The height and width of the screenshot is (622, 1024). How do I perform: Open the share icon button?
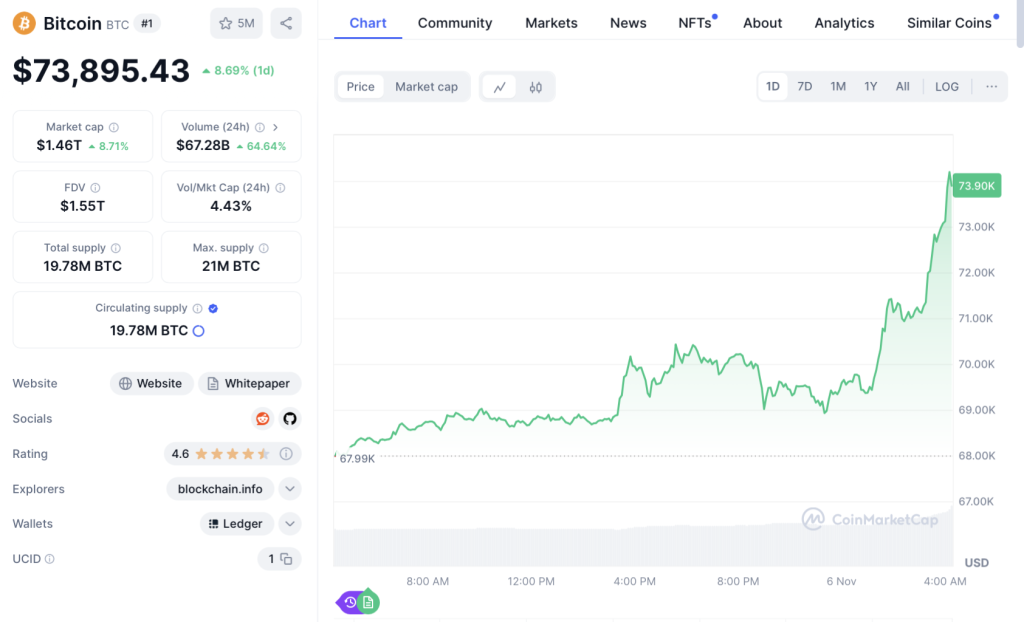[x=286, y=24]
